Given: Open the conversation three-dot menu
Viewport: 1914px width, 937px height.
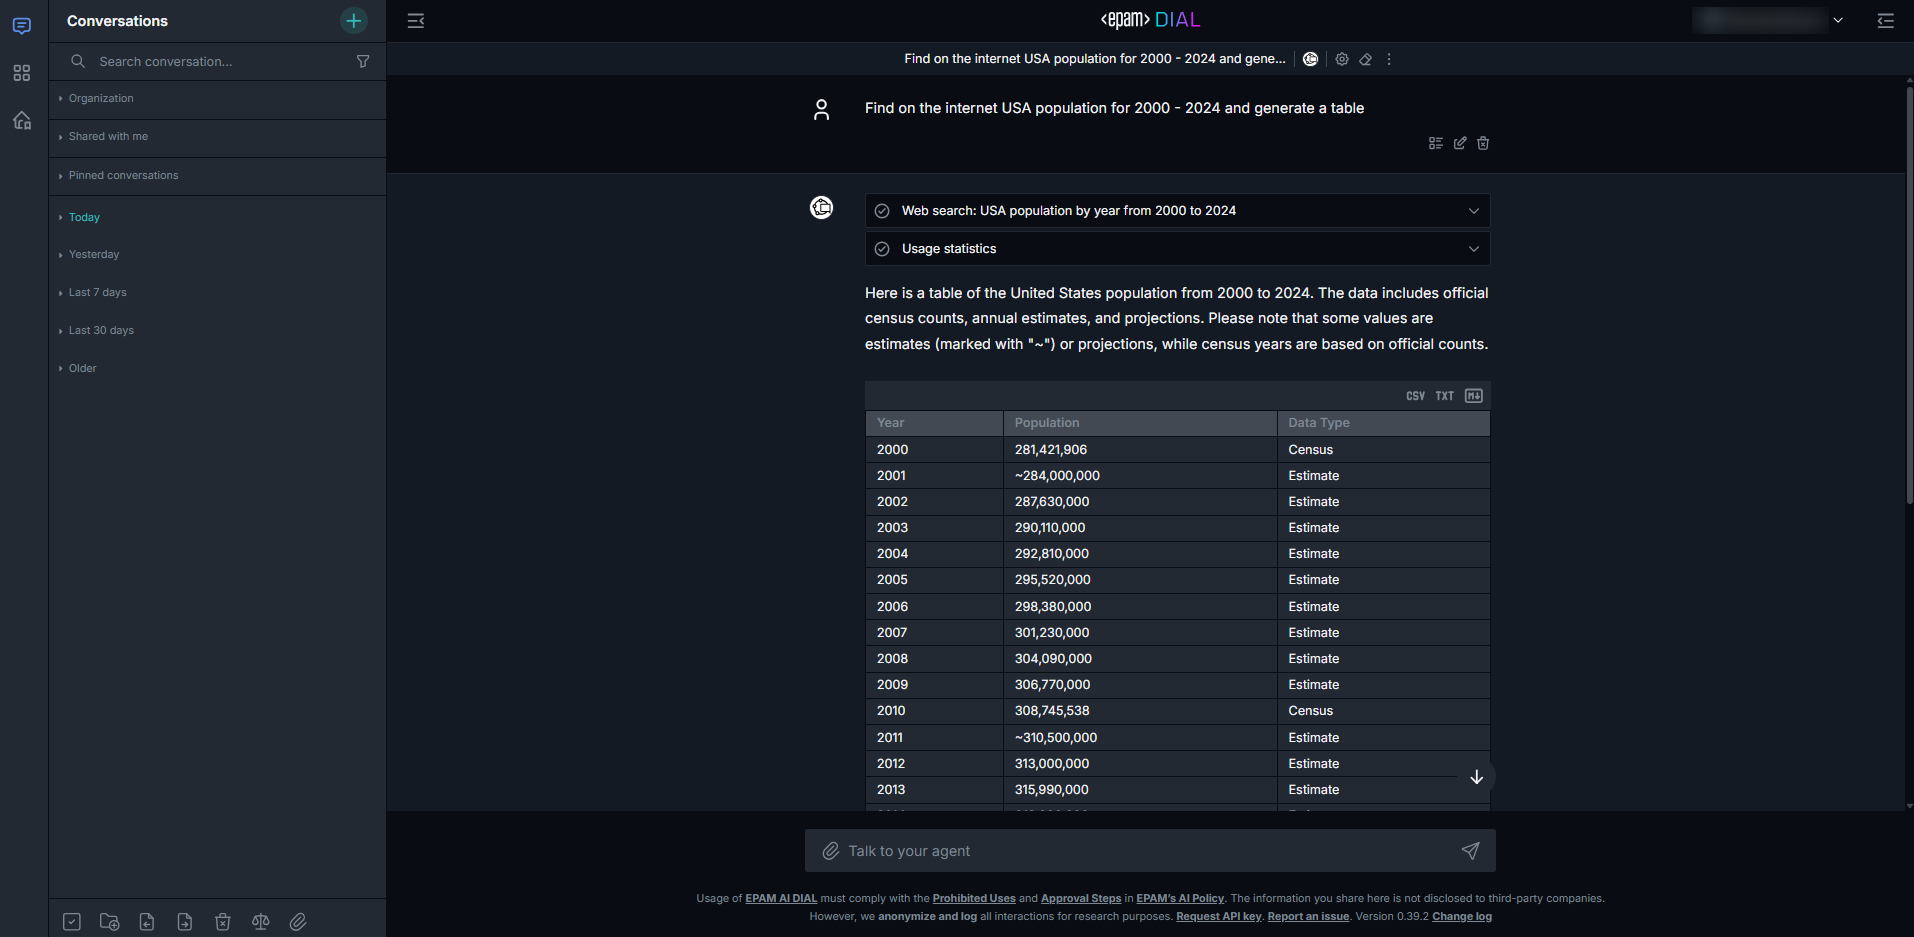Looking at the screenshot, I should click(1389, 60).
